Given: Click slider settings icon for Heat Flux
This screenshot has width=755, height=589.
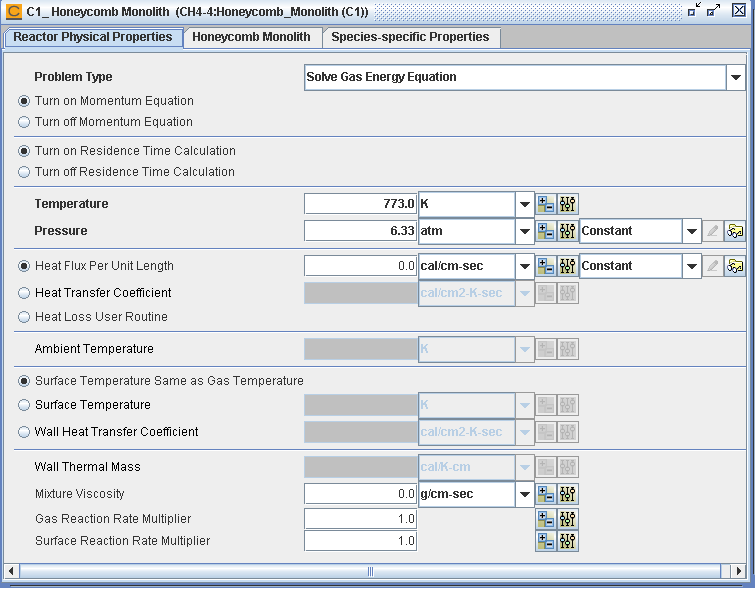Looking at the screenshot, I should click(568, 266).
